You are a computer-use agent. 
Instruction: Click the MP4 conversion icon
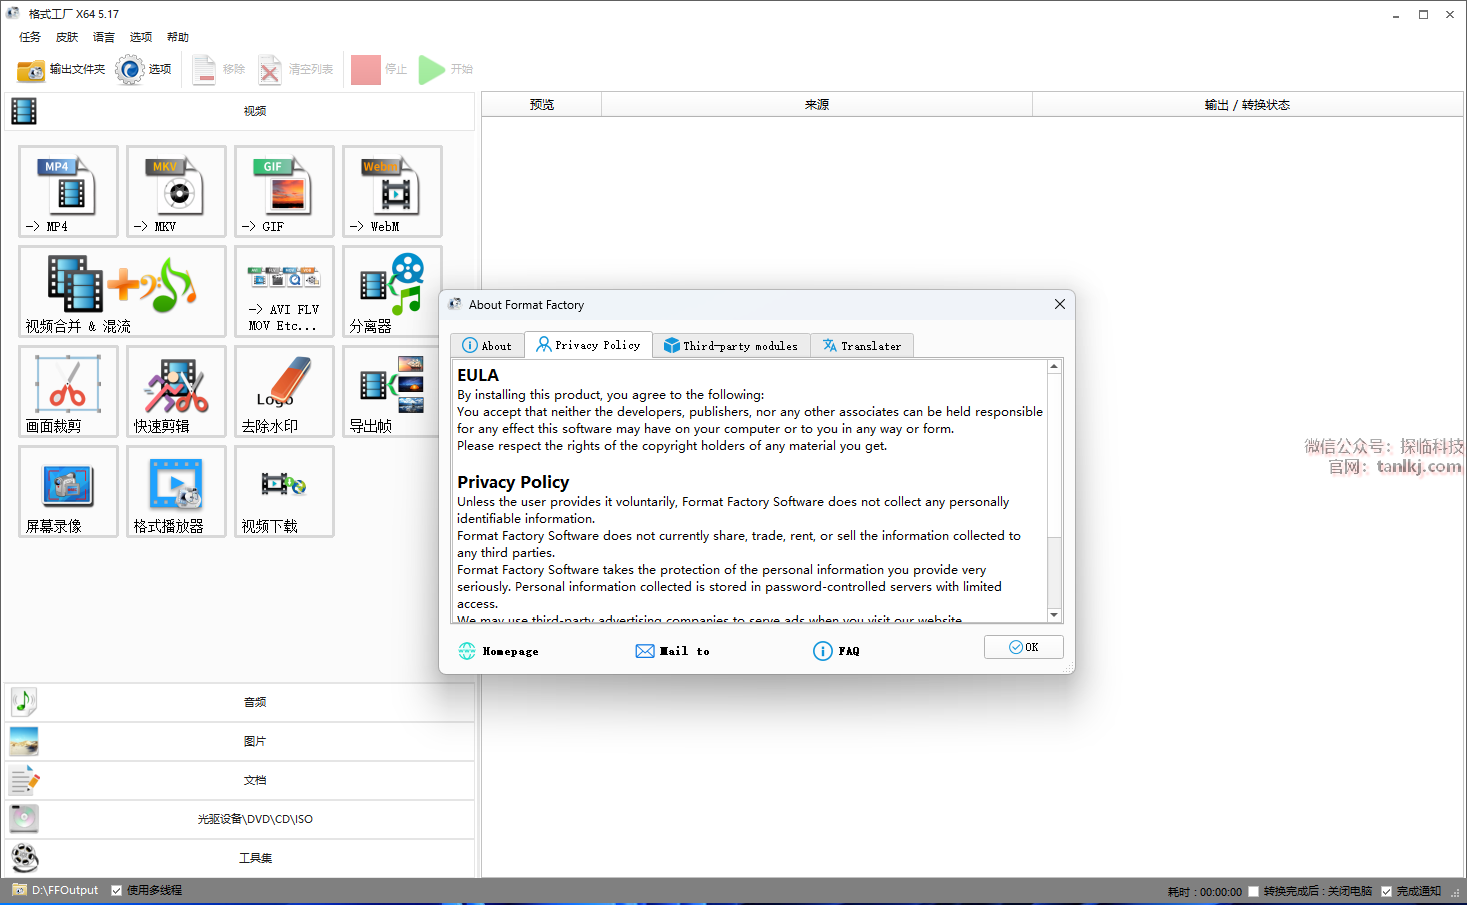click(x=68, y=191)
